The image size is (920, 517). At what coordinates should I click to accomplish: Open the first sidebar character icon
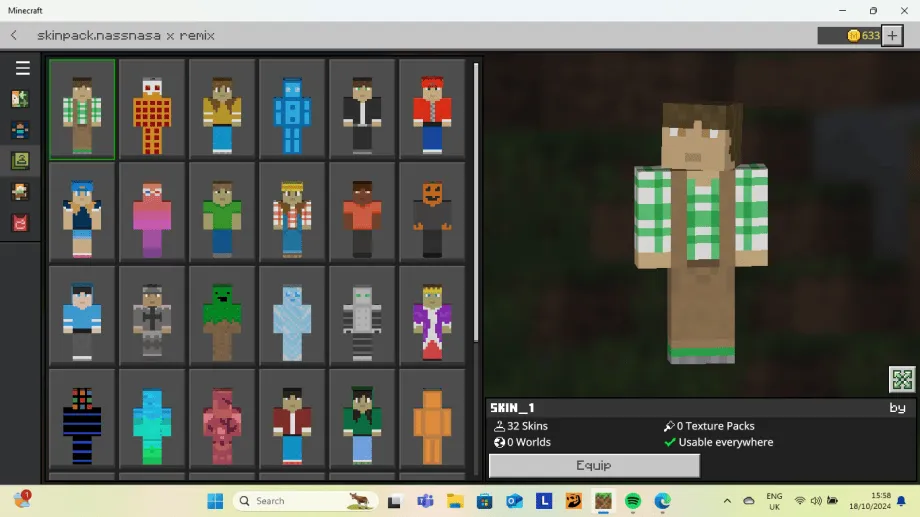point(20,99)
